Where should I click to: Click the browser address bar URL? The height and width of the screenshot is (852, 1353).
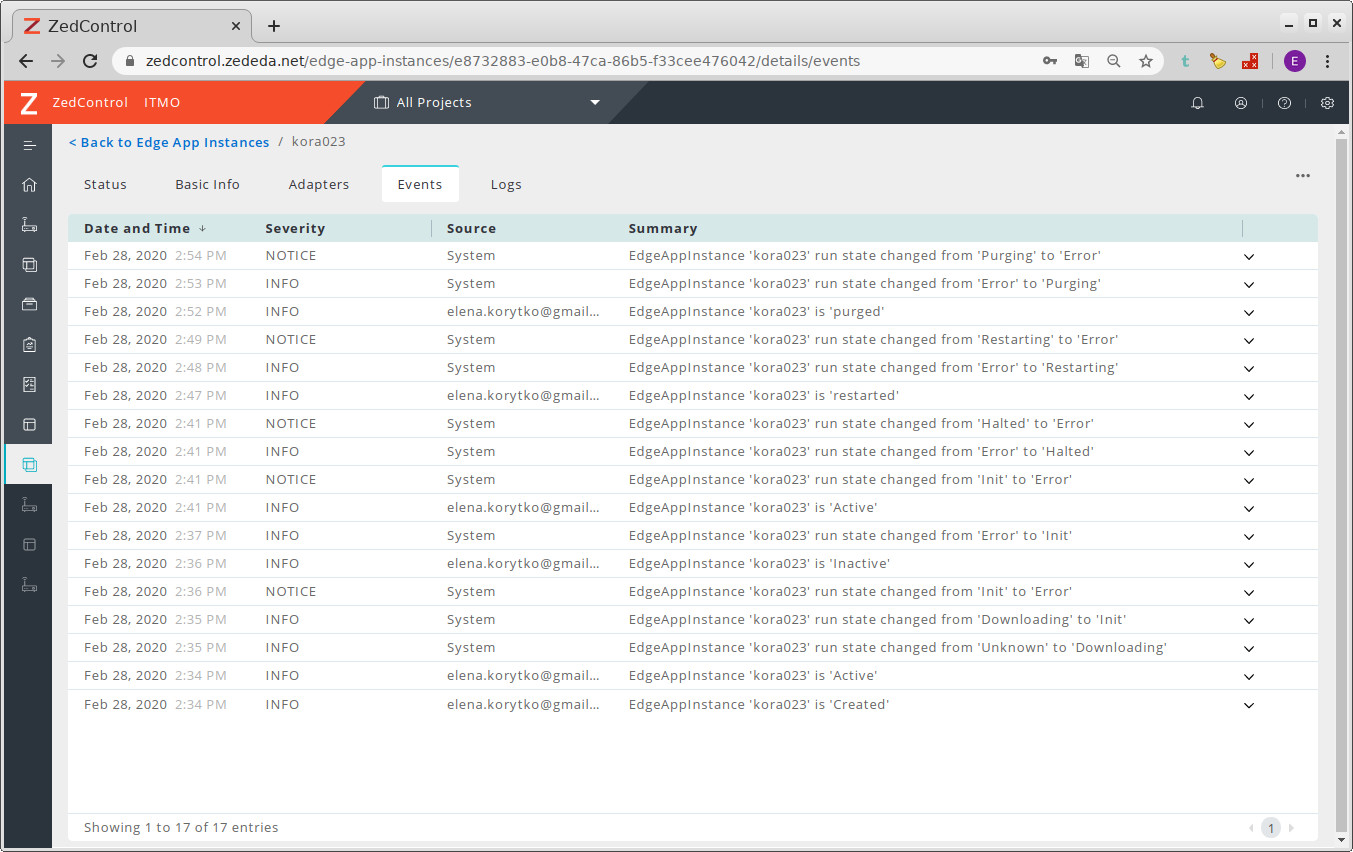click(502, 61)
